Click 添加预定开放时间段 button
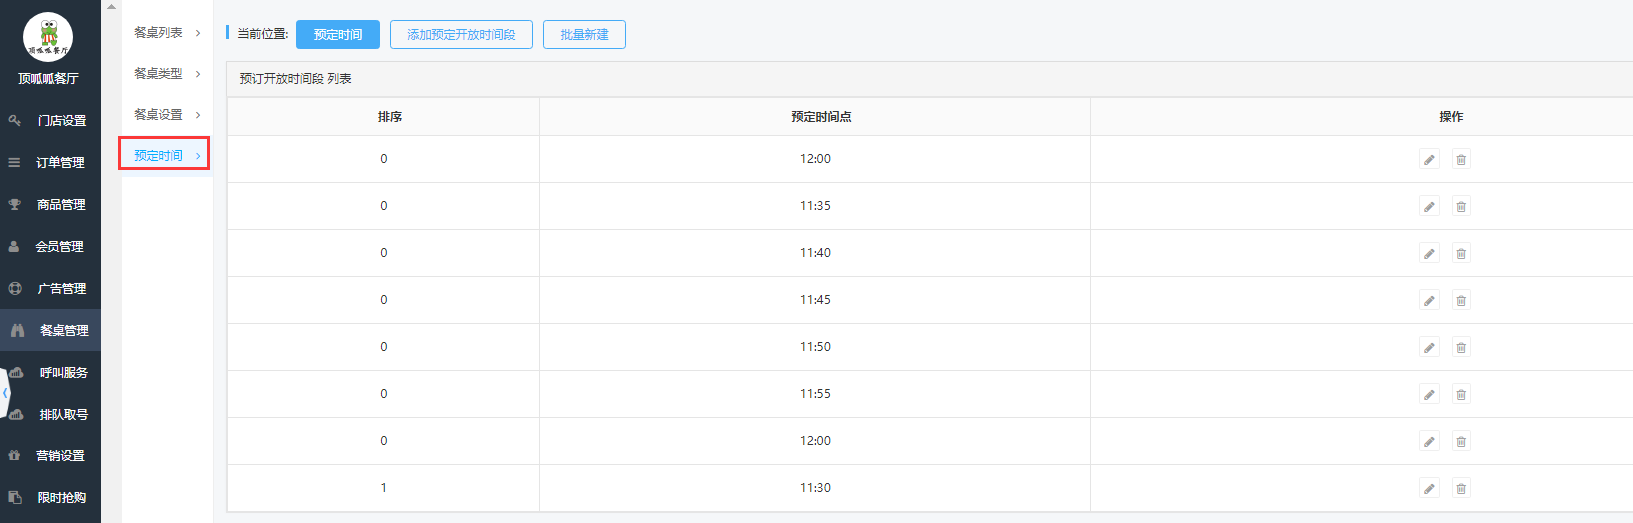This screenshot has height=523, width=1633. tap(461, 34)
